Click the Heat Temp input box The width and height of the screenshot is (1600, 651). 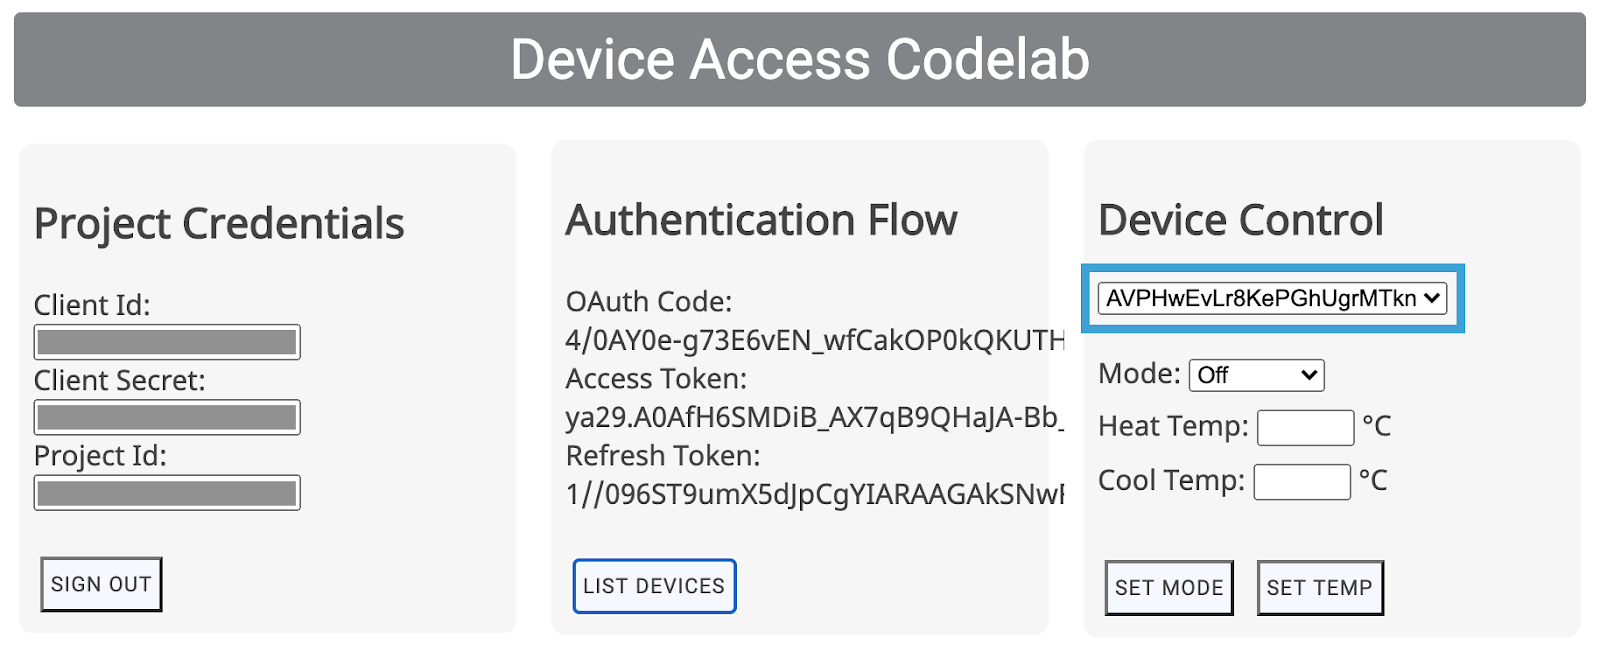click(x=1304, y=427)
